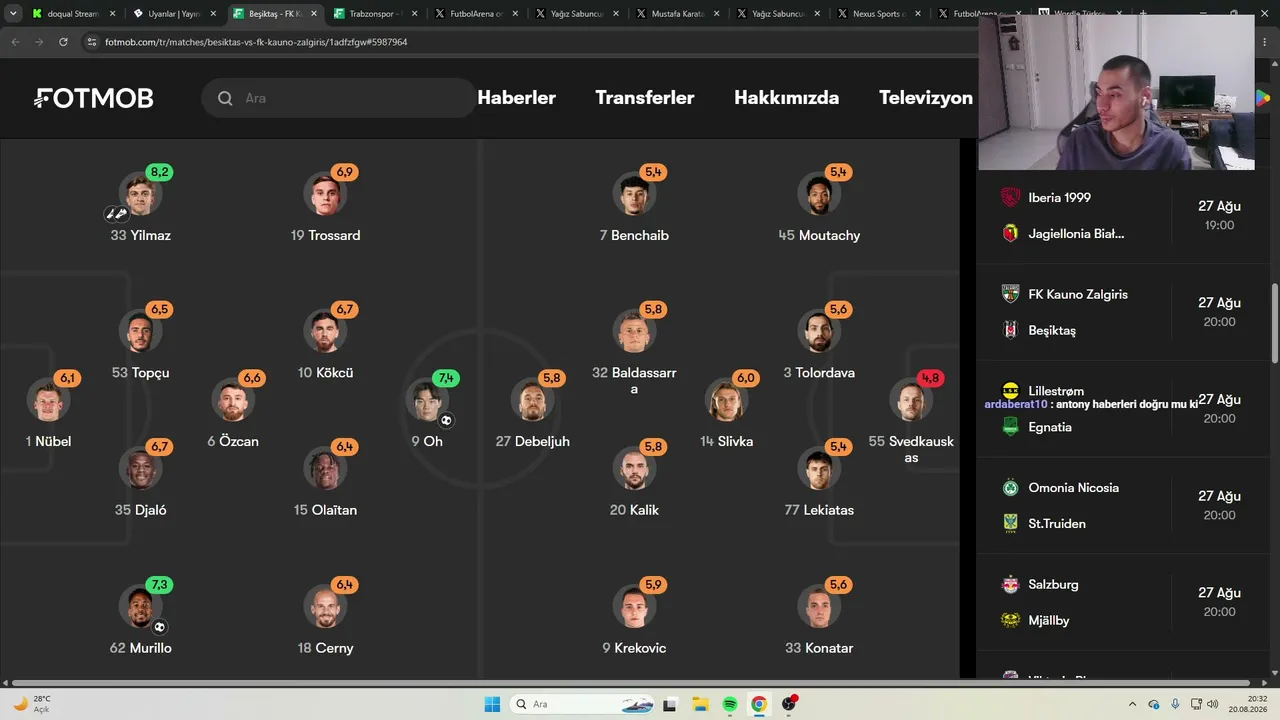Click the Egnatia team crest
This screenshot has height=720, width=1280.
pyautogui.click(x=1010, y=427)
